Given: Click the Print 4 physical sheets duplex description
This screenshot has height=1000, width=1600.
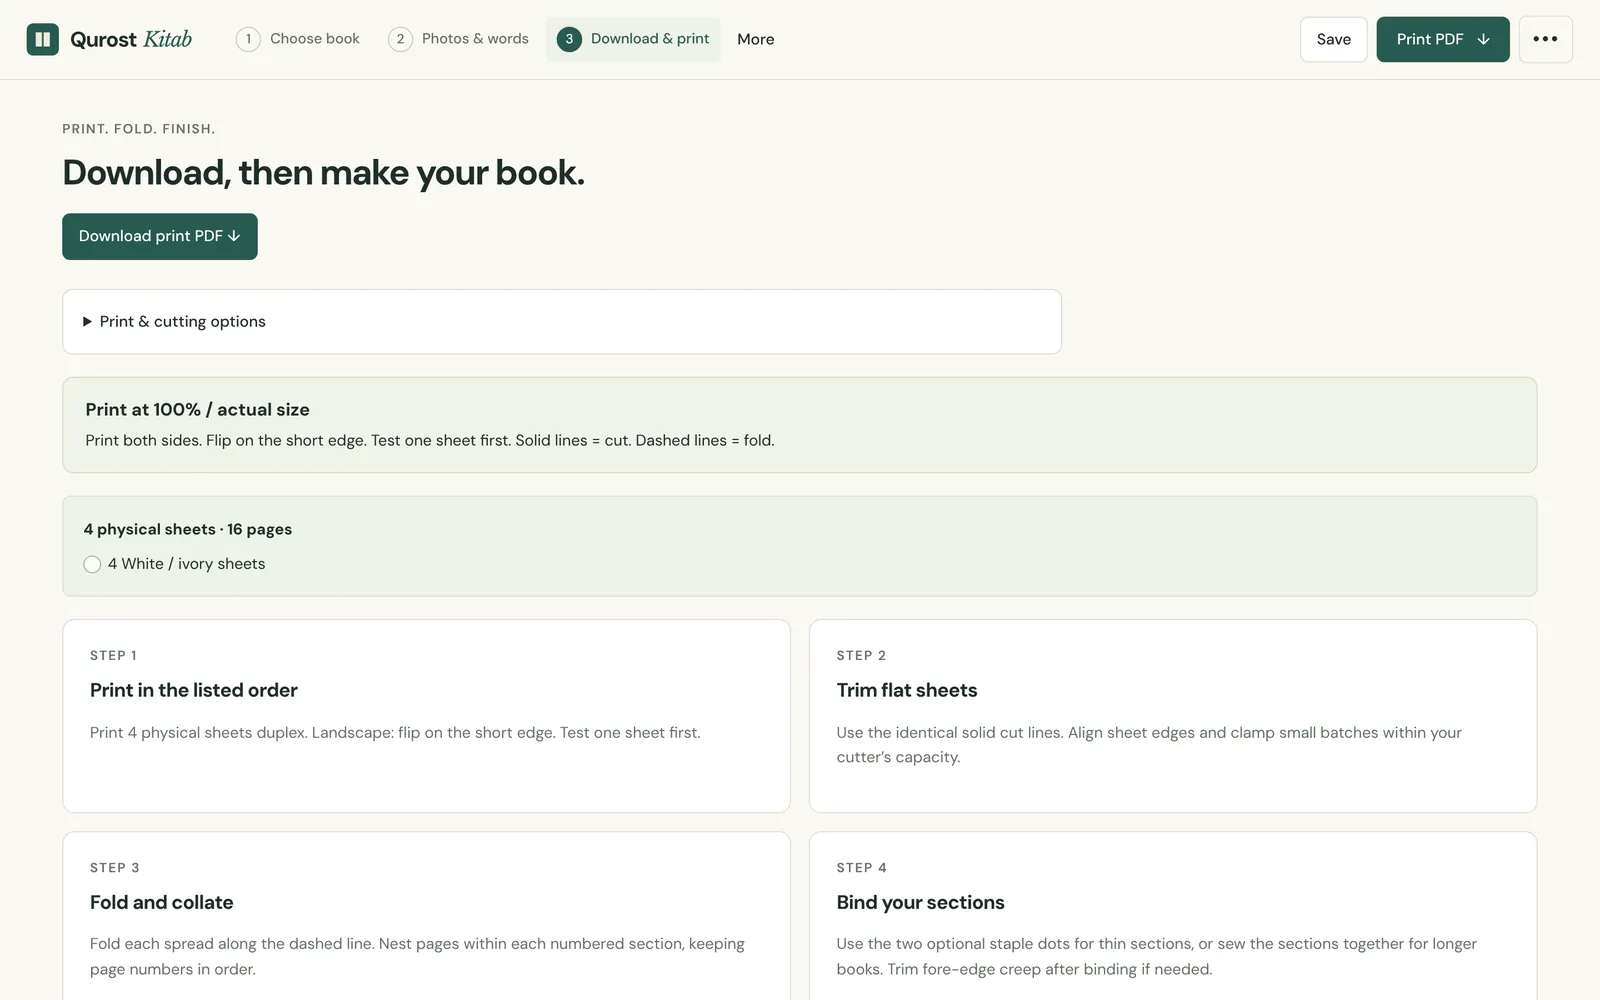Looking at the screenshot, I should [395, 733].
